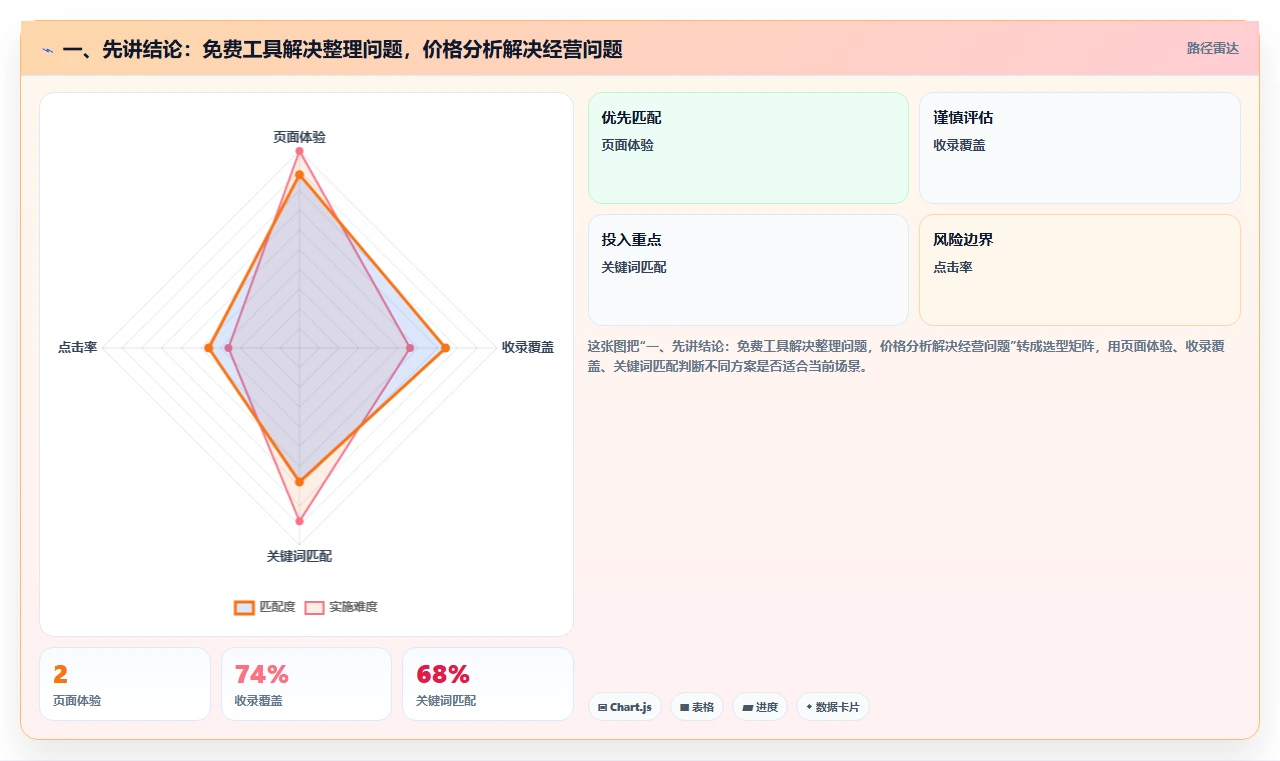This screenshot has width=1280, height=761.
Task: Click the 点击率 axis label on radar
Action: [77, 348]
